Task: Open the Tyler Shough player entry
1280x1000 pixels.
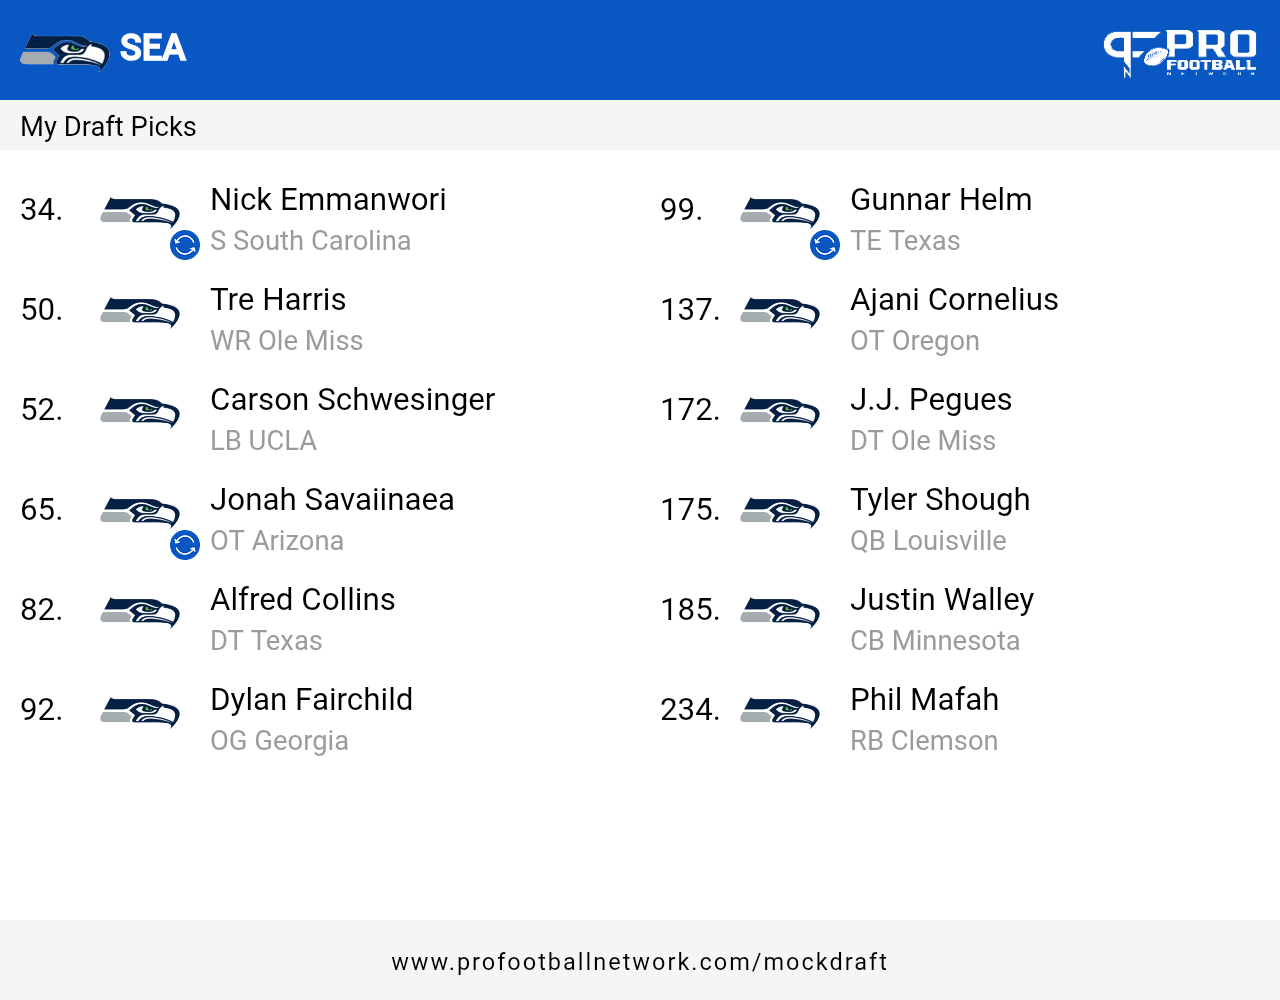Action: pos(939,500)
